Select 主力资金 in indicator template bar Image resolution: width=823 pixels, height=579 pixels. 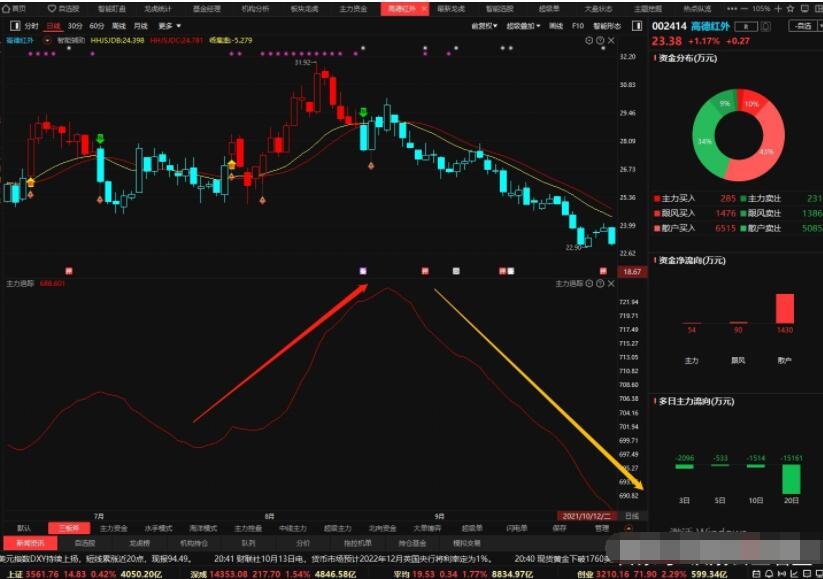(113, 528)
